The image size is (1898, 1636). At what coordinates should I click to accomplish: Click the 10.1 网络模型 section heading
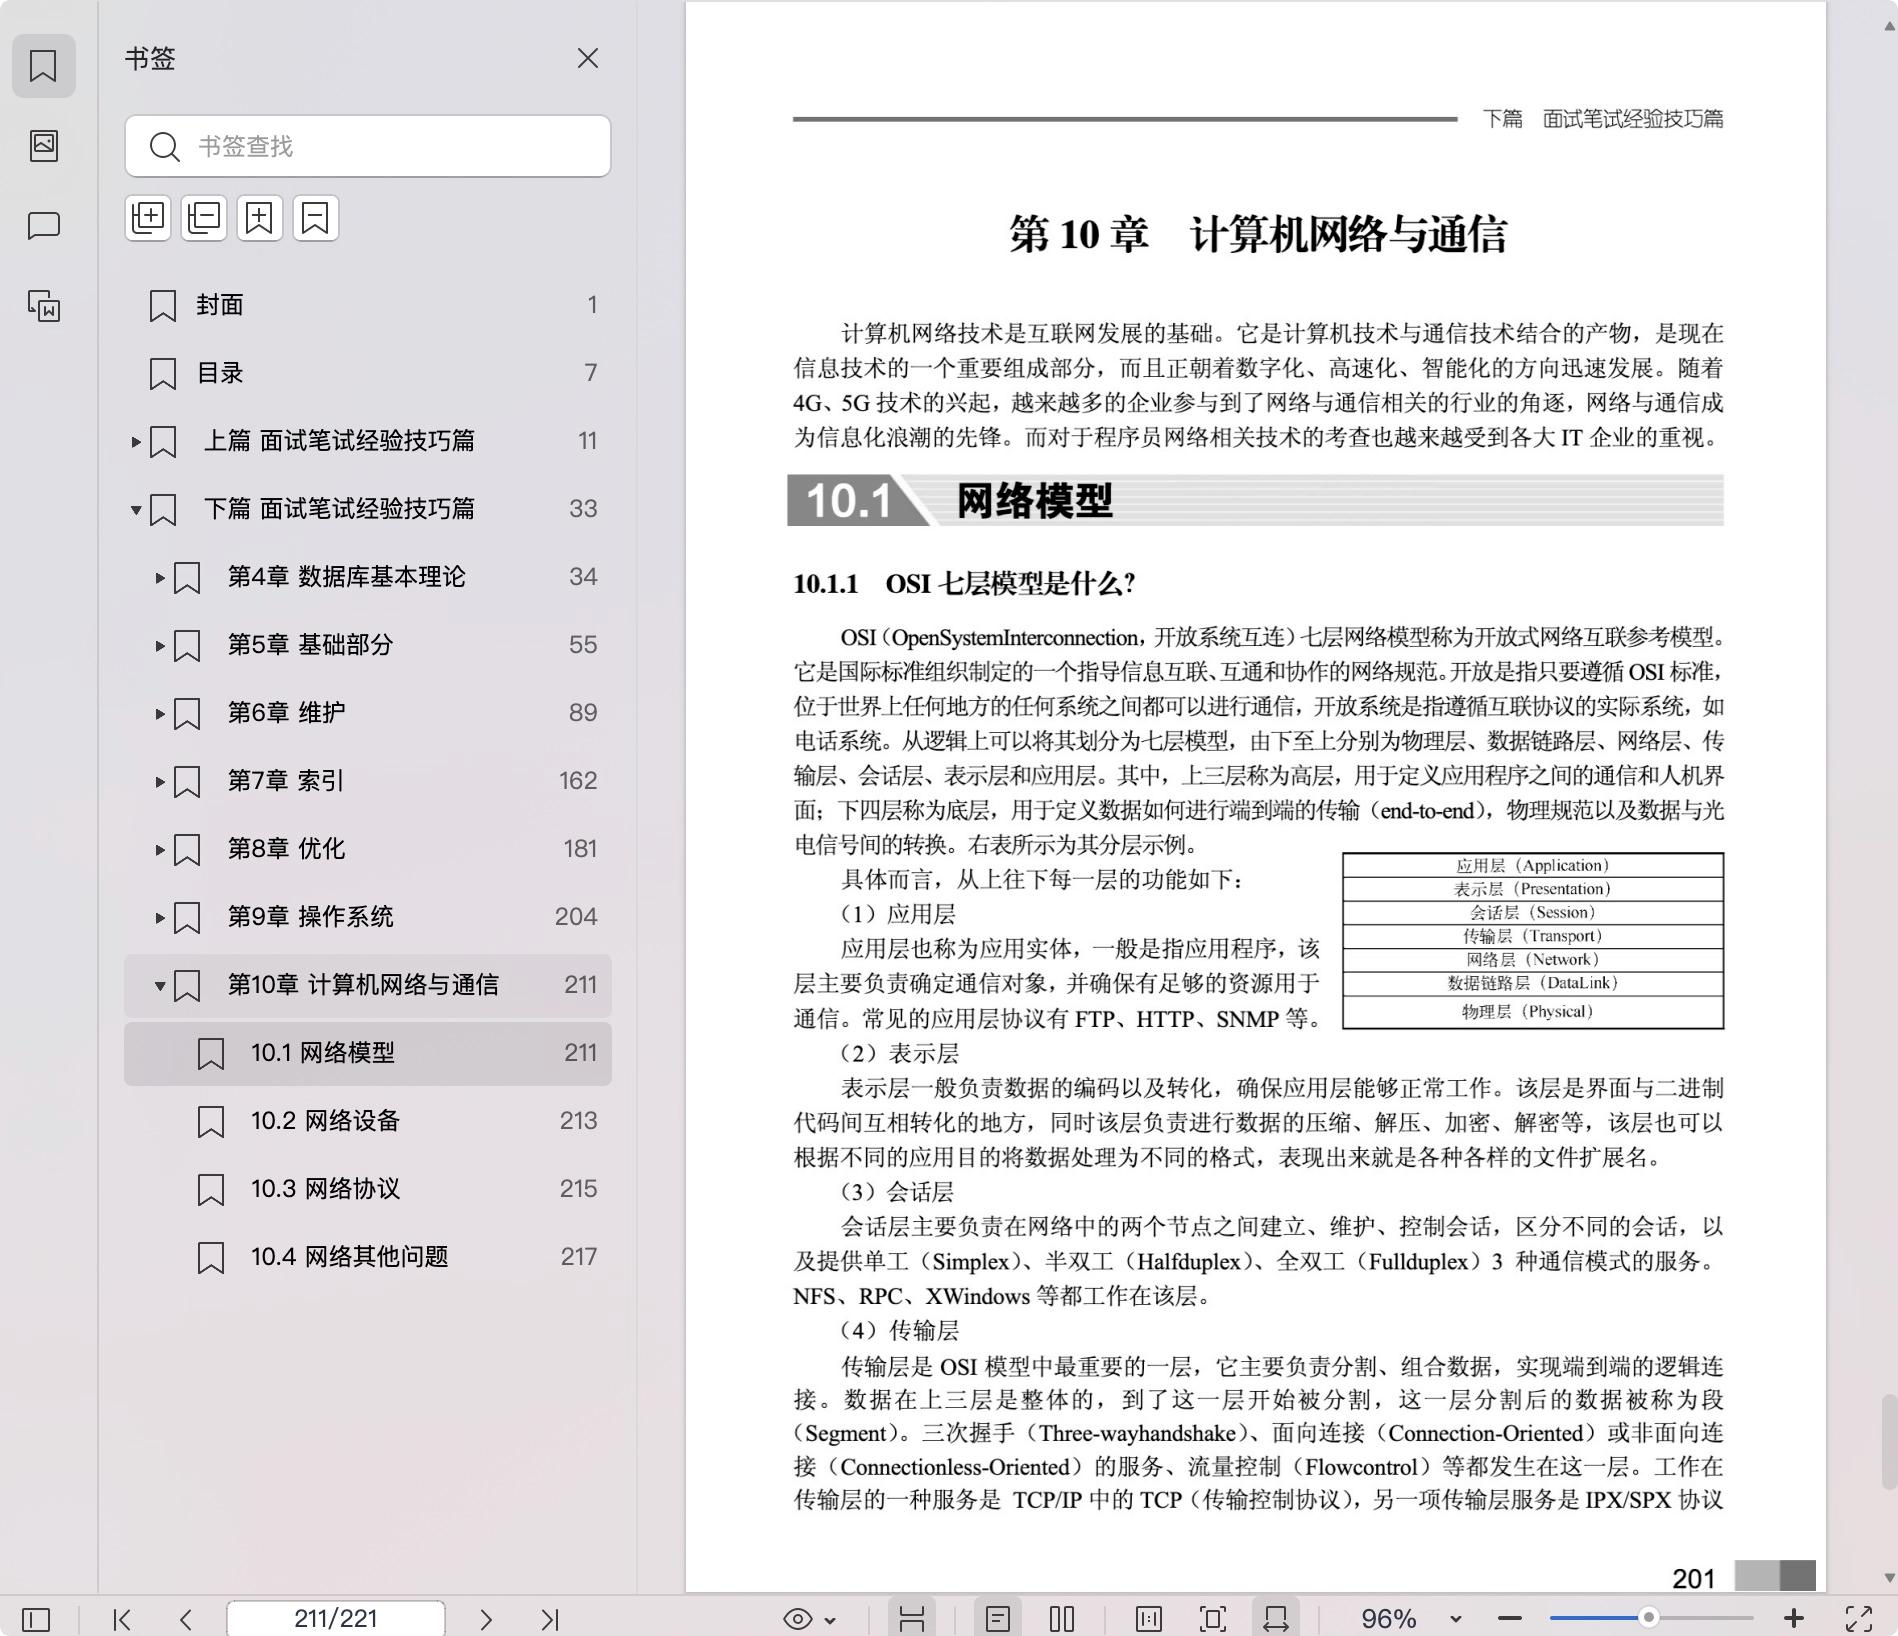click(1256, 500)
